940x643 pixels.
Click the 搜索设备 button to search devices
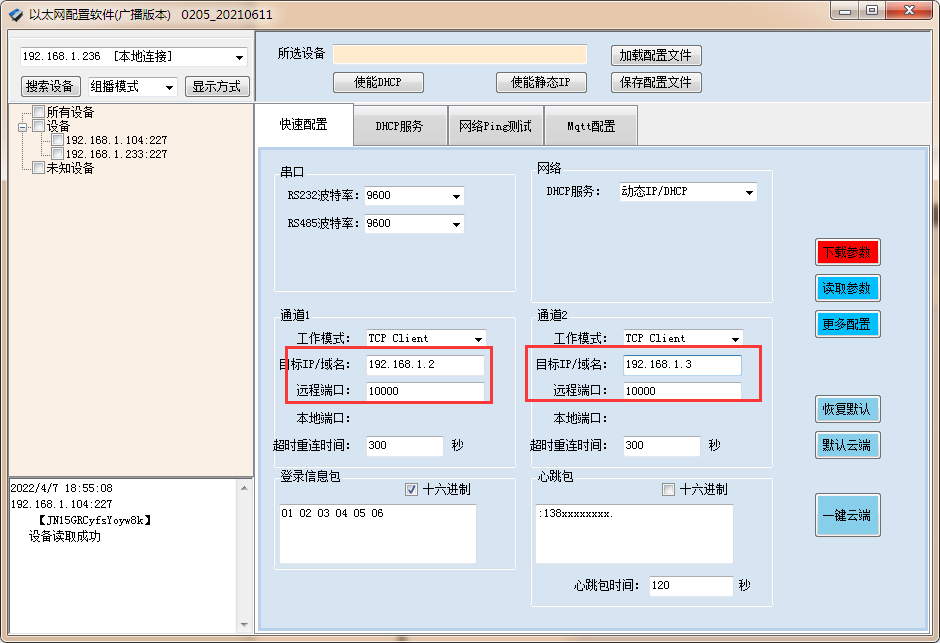coord(50,87)
